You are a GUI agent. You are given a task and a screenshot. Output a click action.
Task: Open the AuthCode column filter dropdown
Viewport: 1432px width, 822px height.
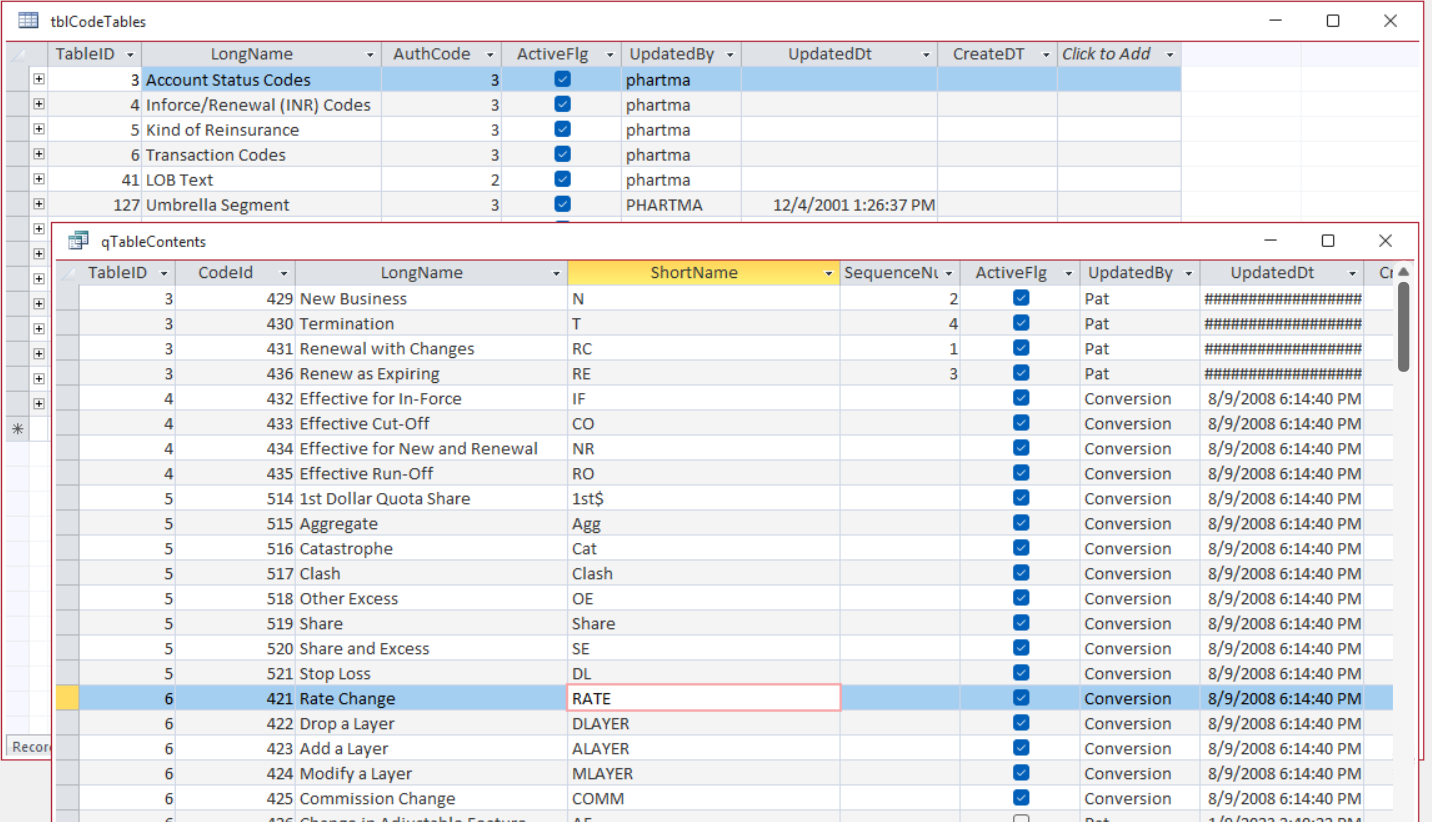click(490, 55)
